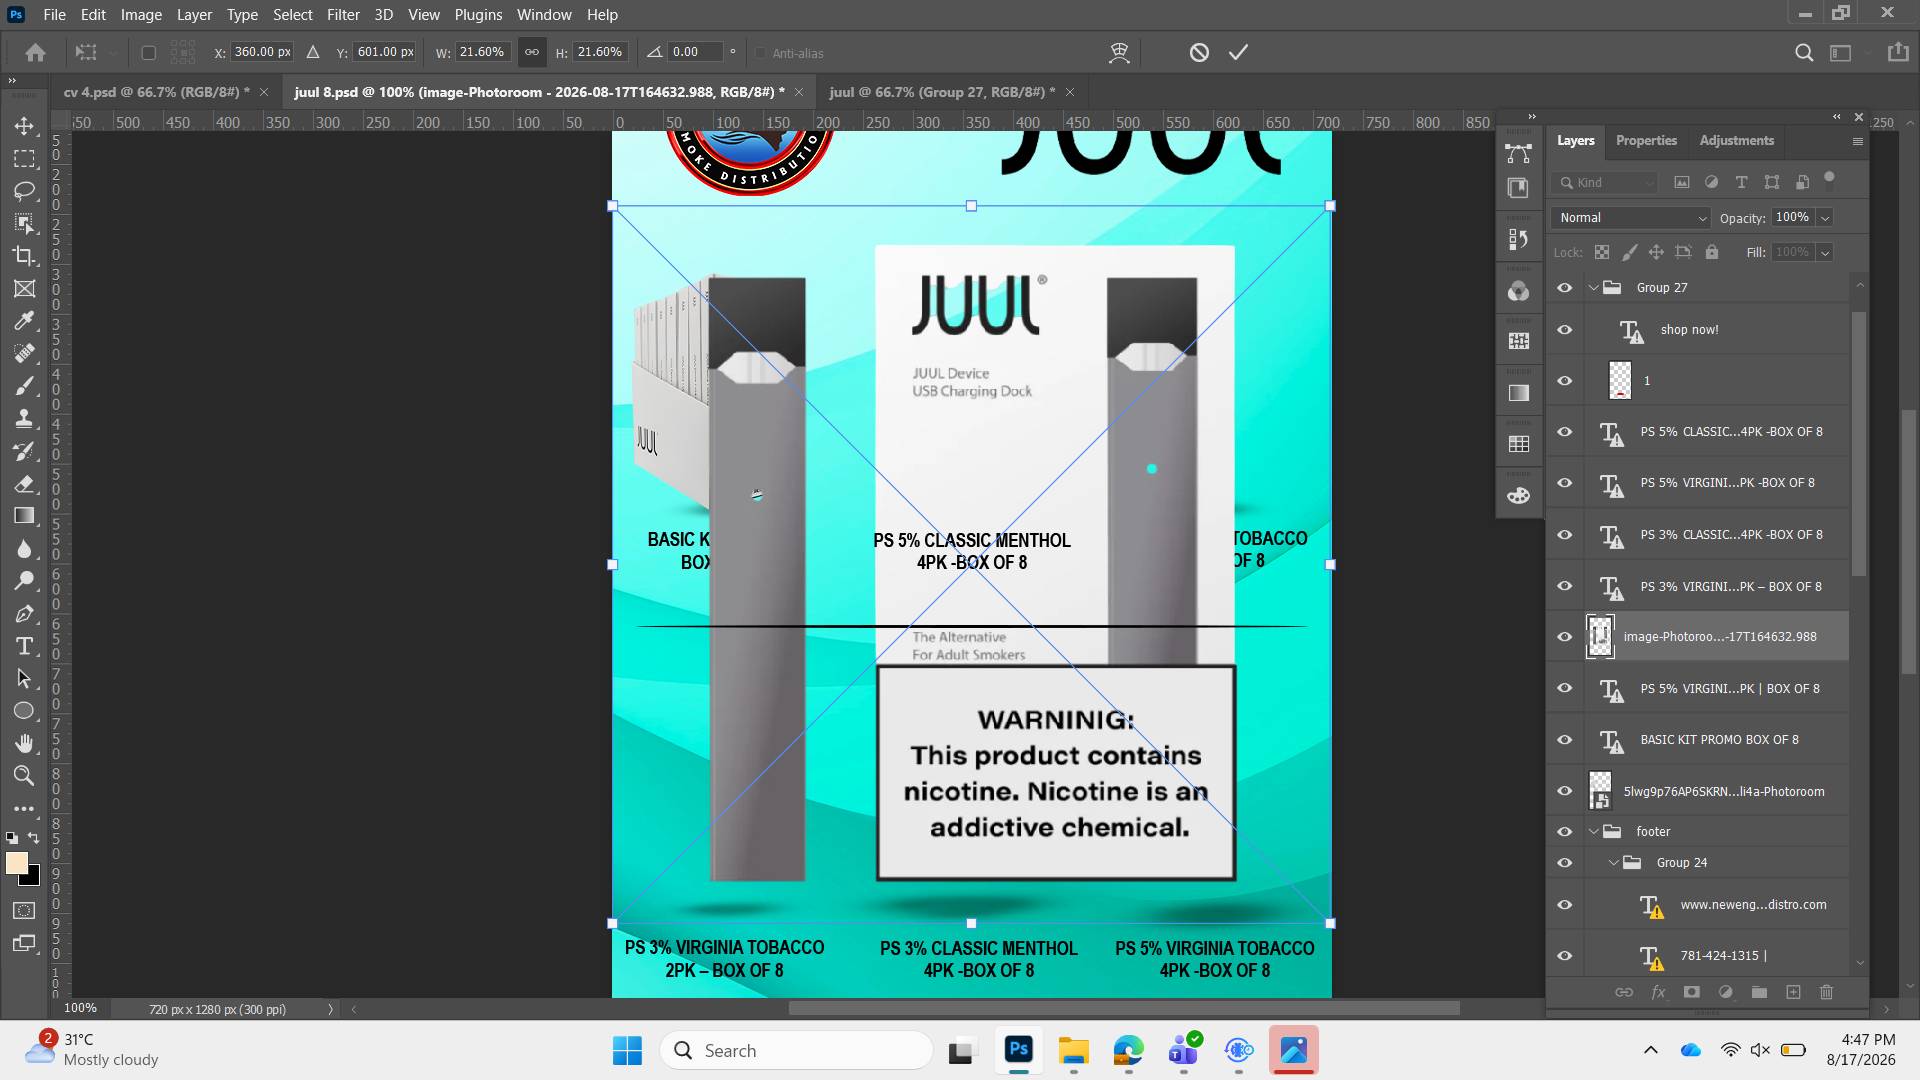
Task: Switch to the Adjustments tab
Action: click(1736, 140)
